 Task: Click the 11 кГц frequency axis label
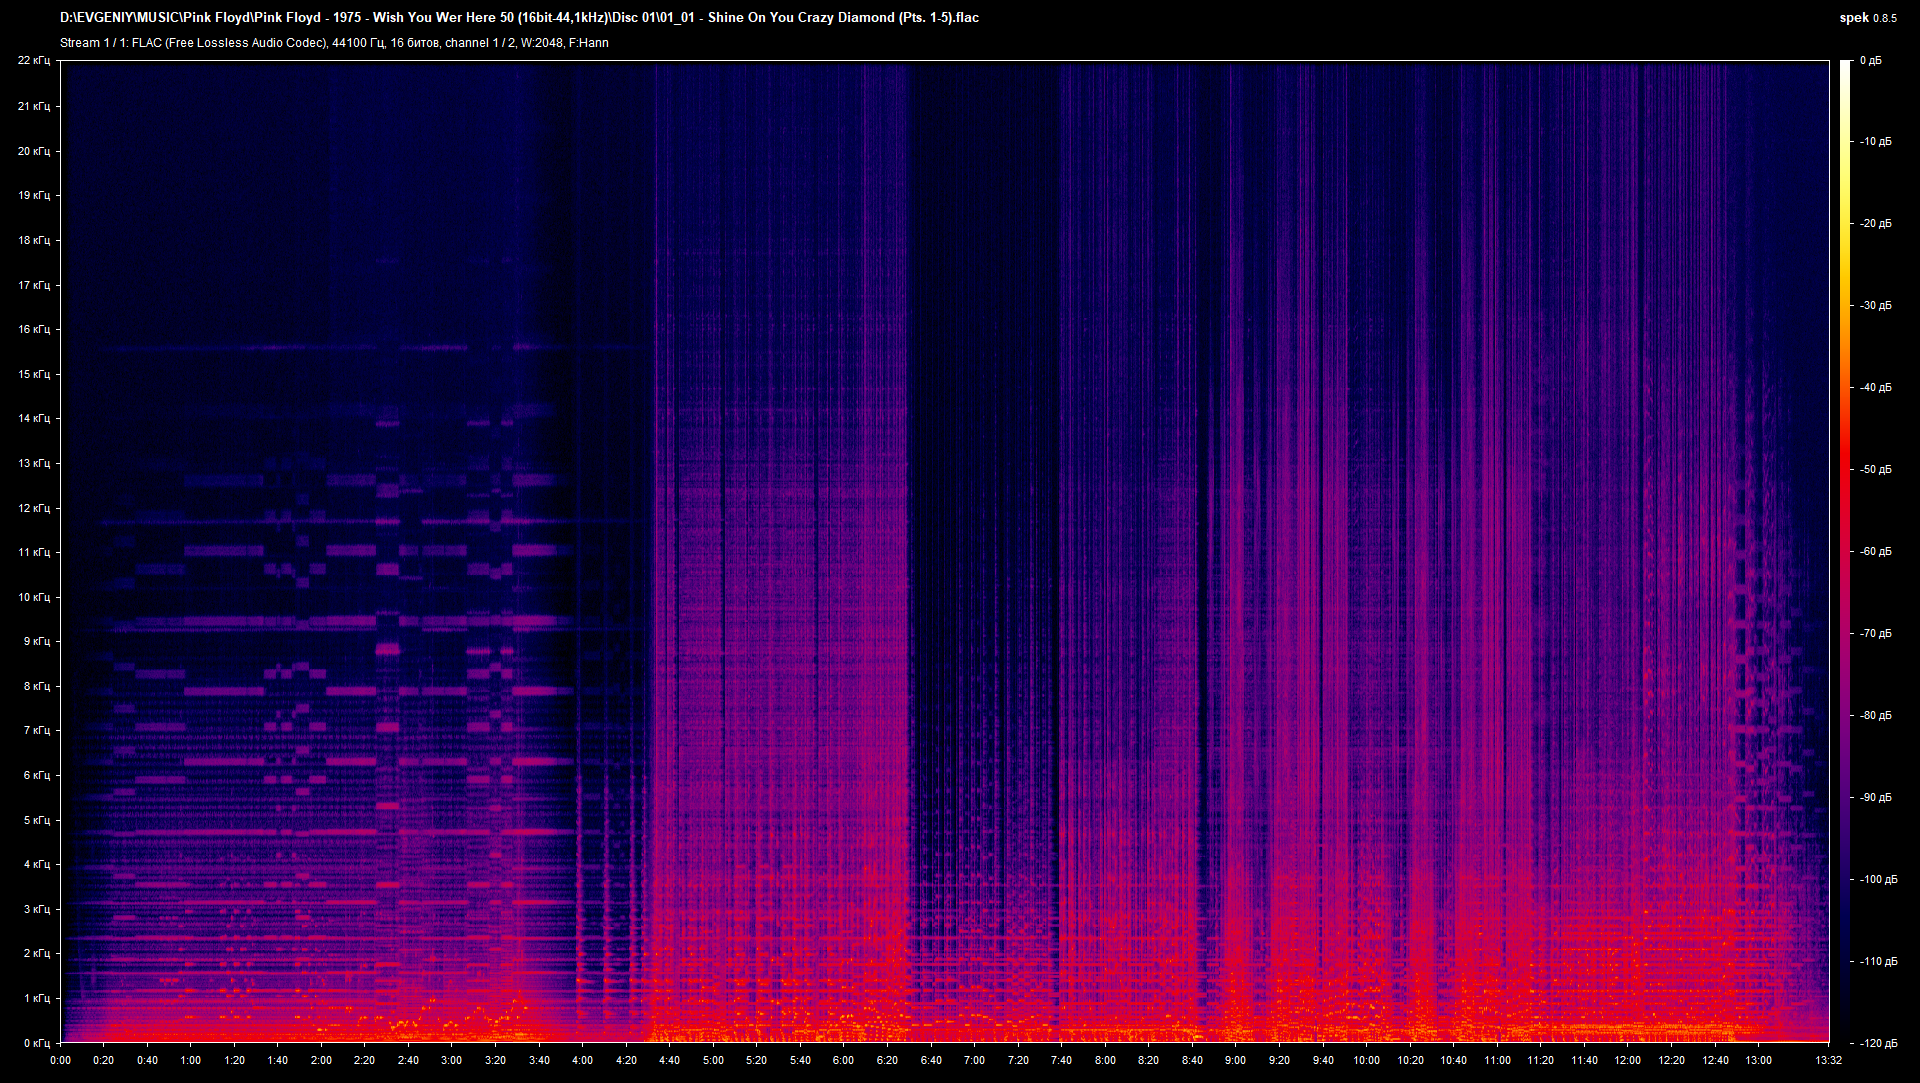[36, 553]
